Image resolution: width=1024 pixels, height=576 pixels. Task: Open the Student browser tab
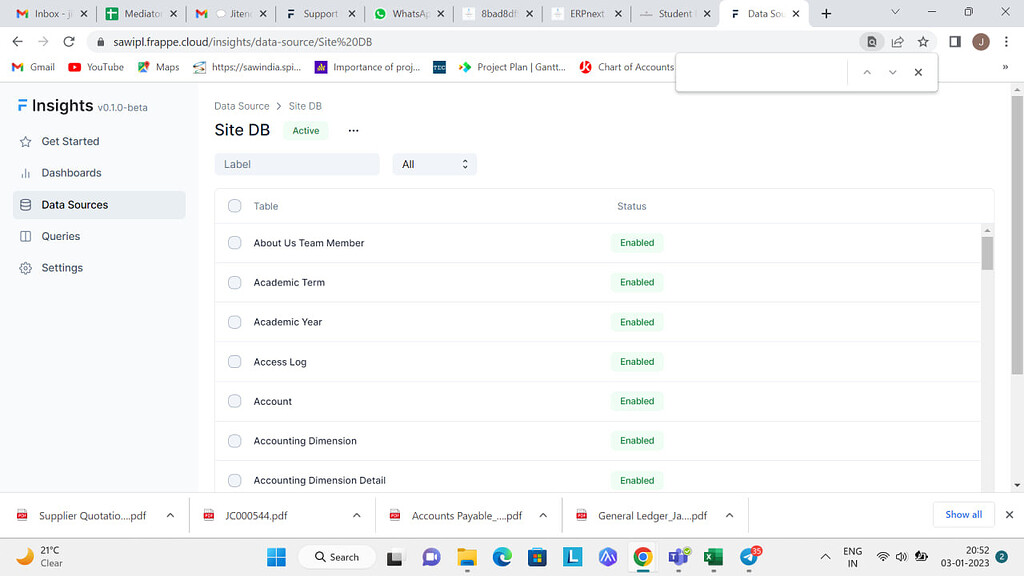pyautogui.click(x=676, y=13)
